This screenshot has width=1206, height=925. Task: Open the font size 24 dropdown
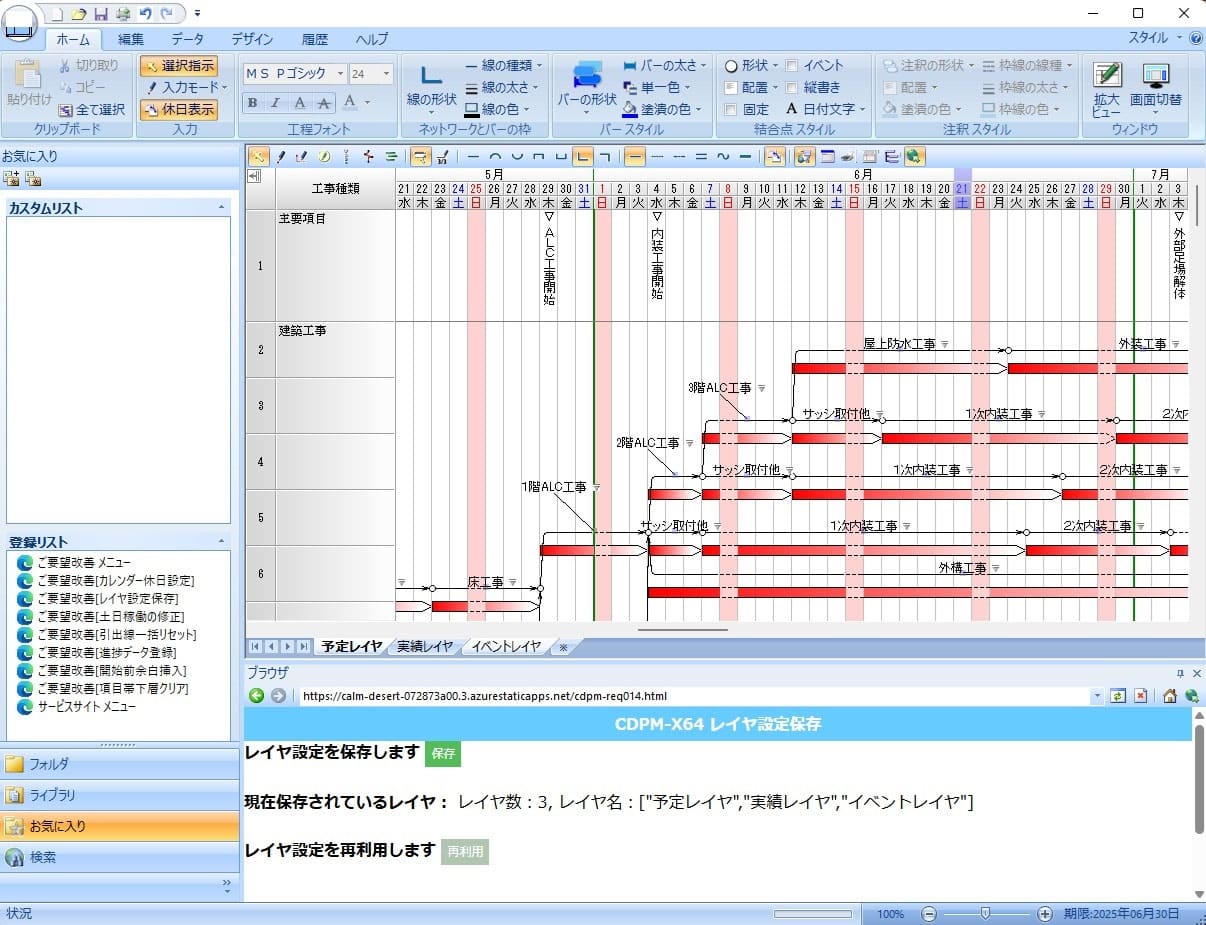(387, 74)
